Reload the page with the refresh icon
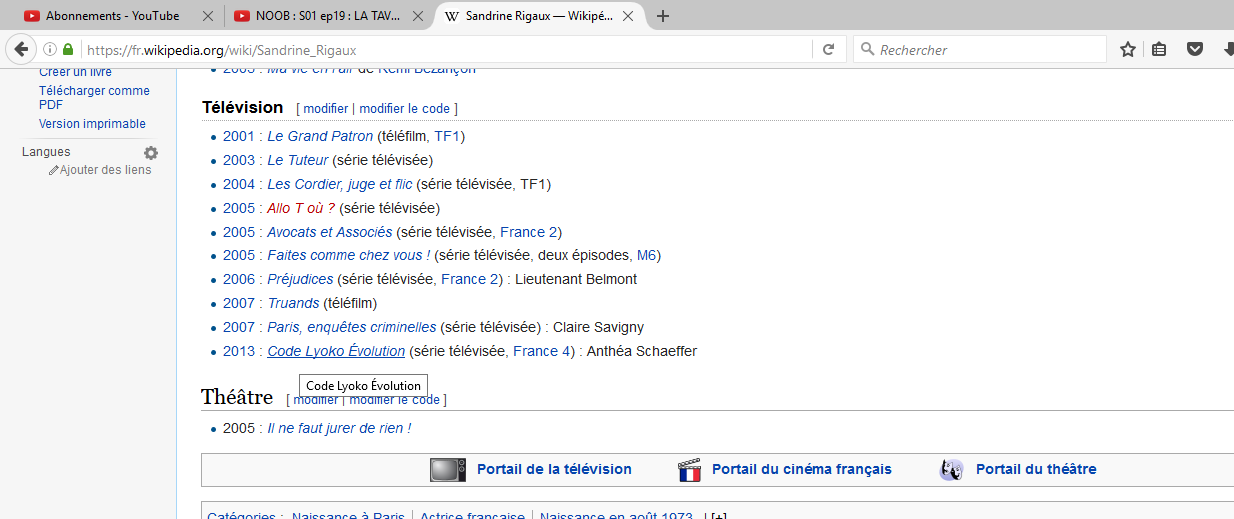Screen dimensions: 1234x519 point(828,49)
